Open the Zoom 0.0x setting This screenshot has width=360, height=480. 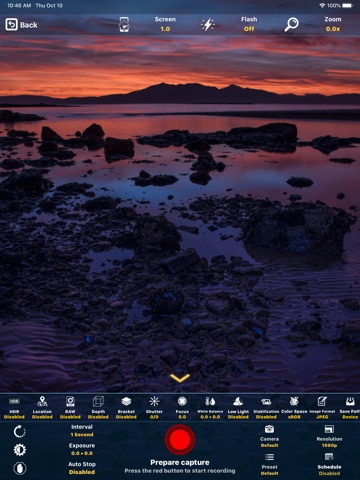(333, 24)
